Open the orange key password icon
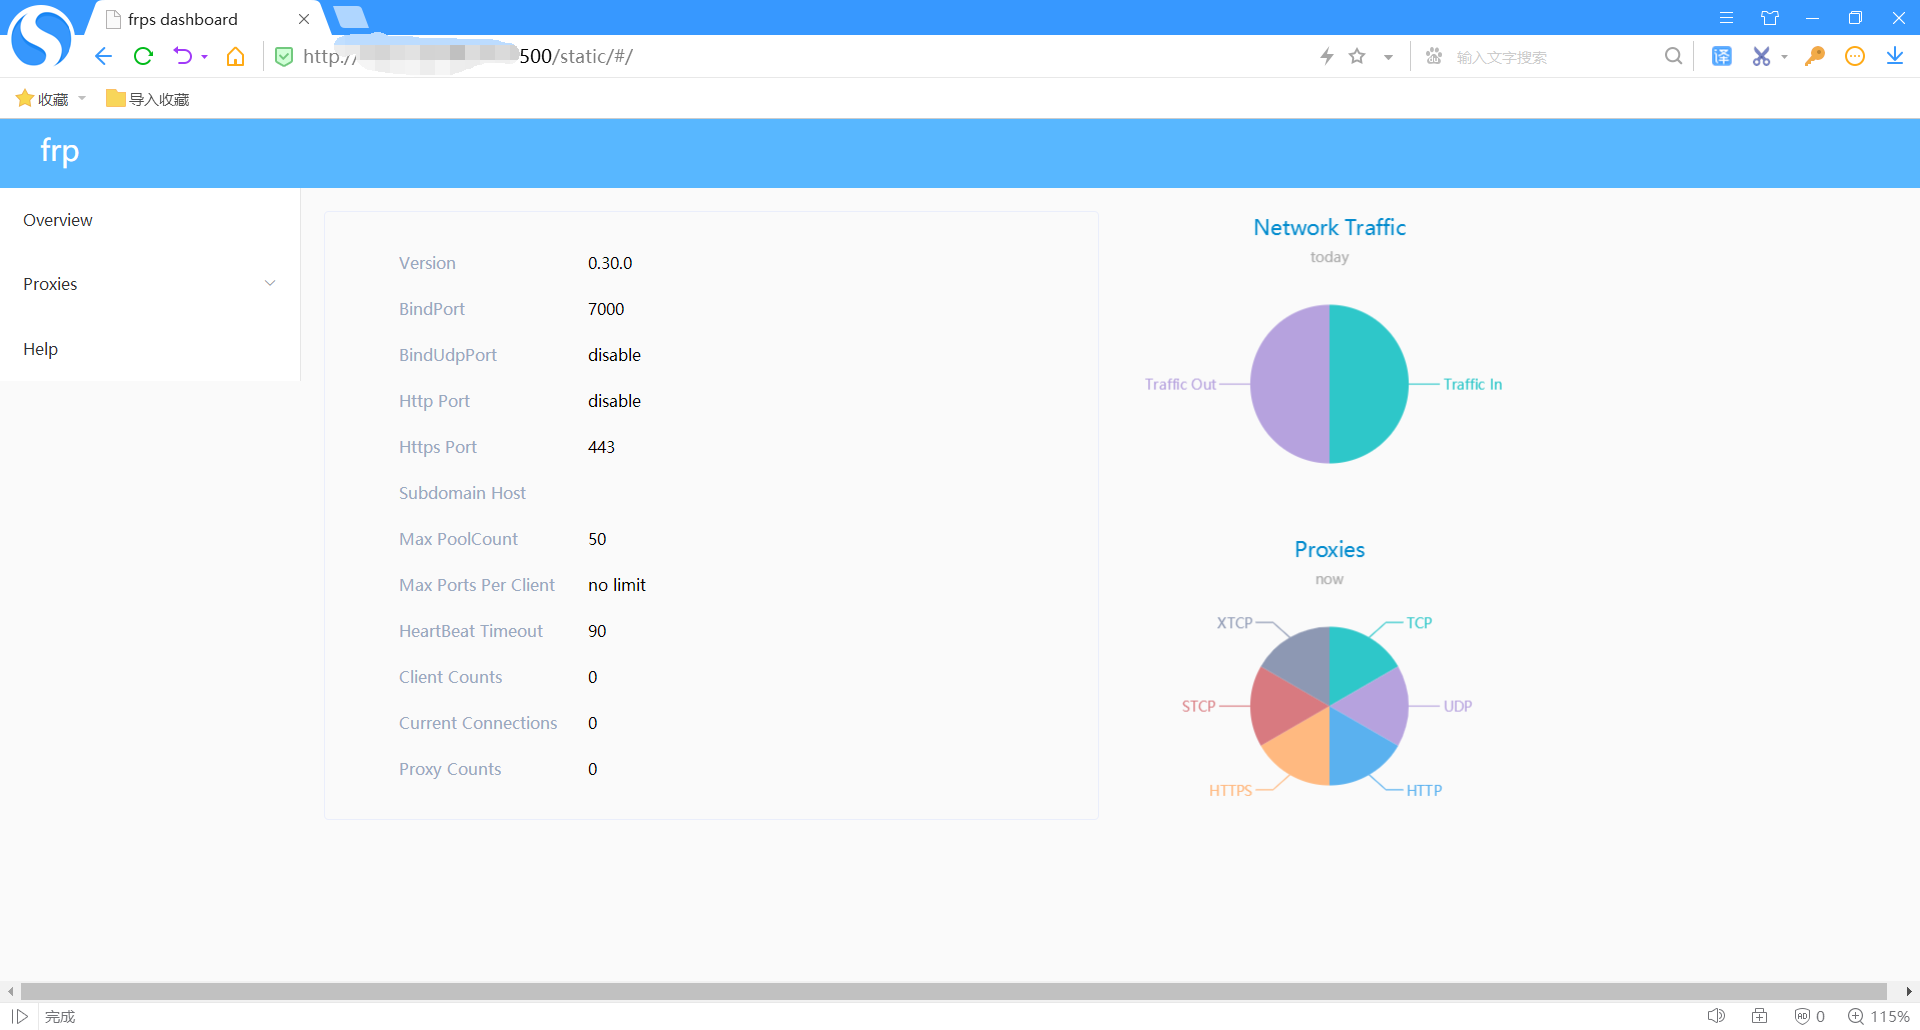 click(1815, 56)
